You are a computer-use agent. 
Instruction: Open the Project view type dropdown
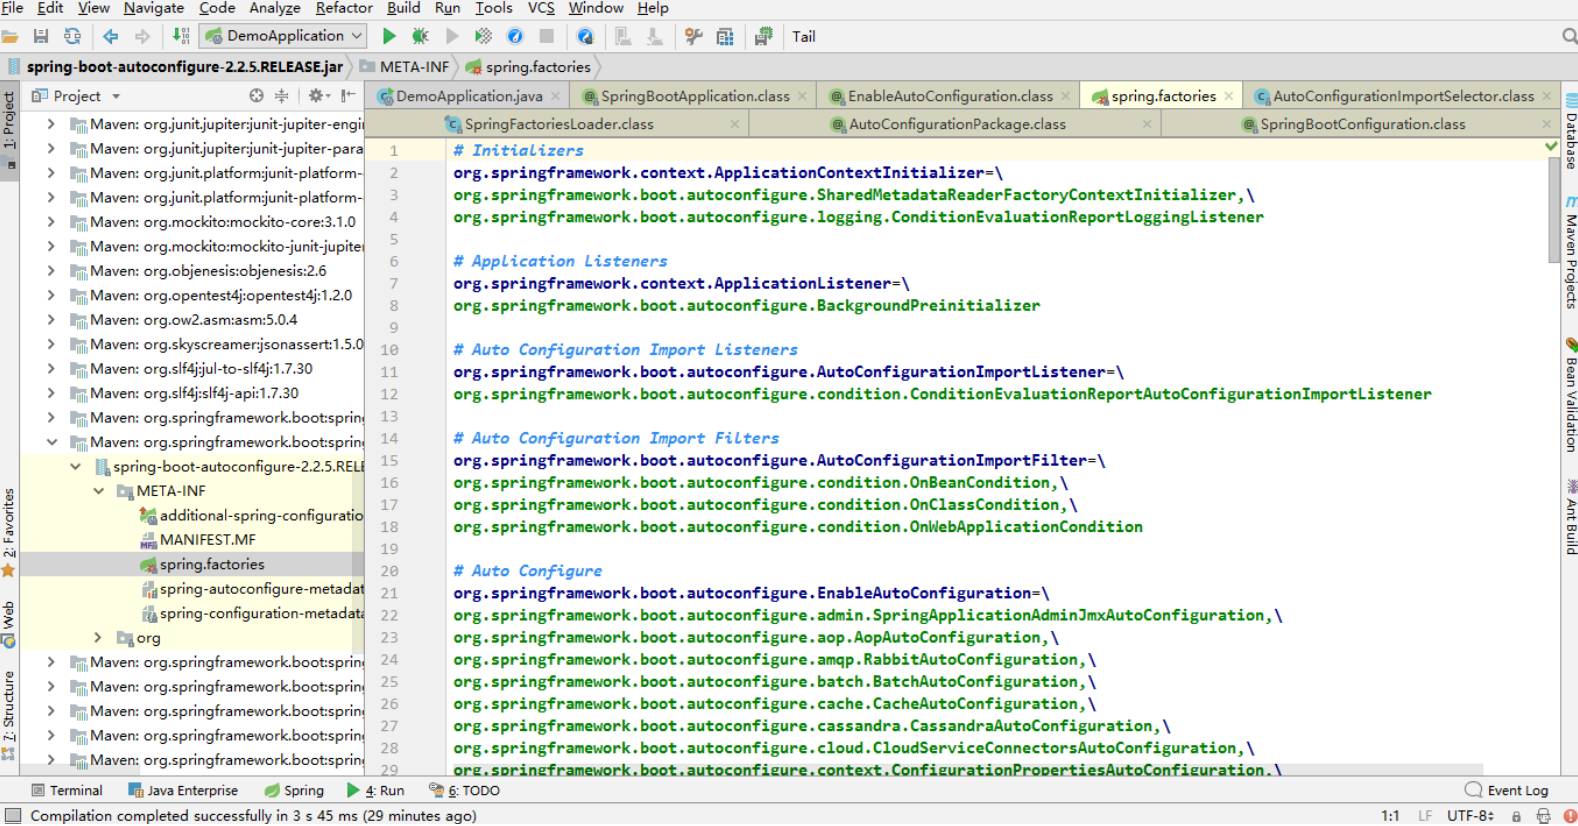116,96
